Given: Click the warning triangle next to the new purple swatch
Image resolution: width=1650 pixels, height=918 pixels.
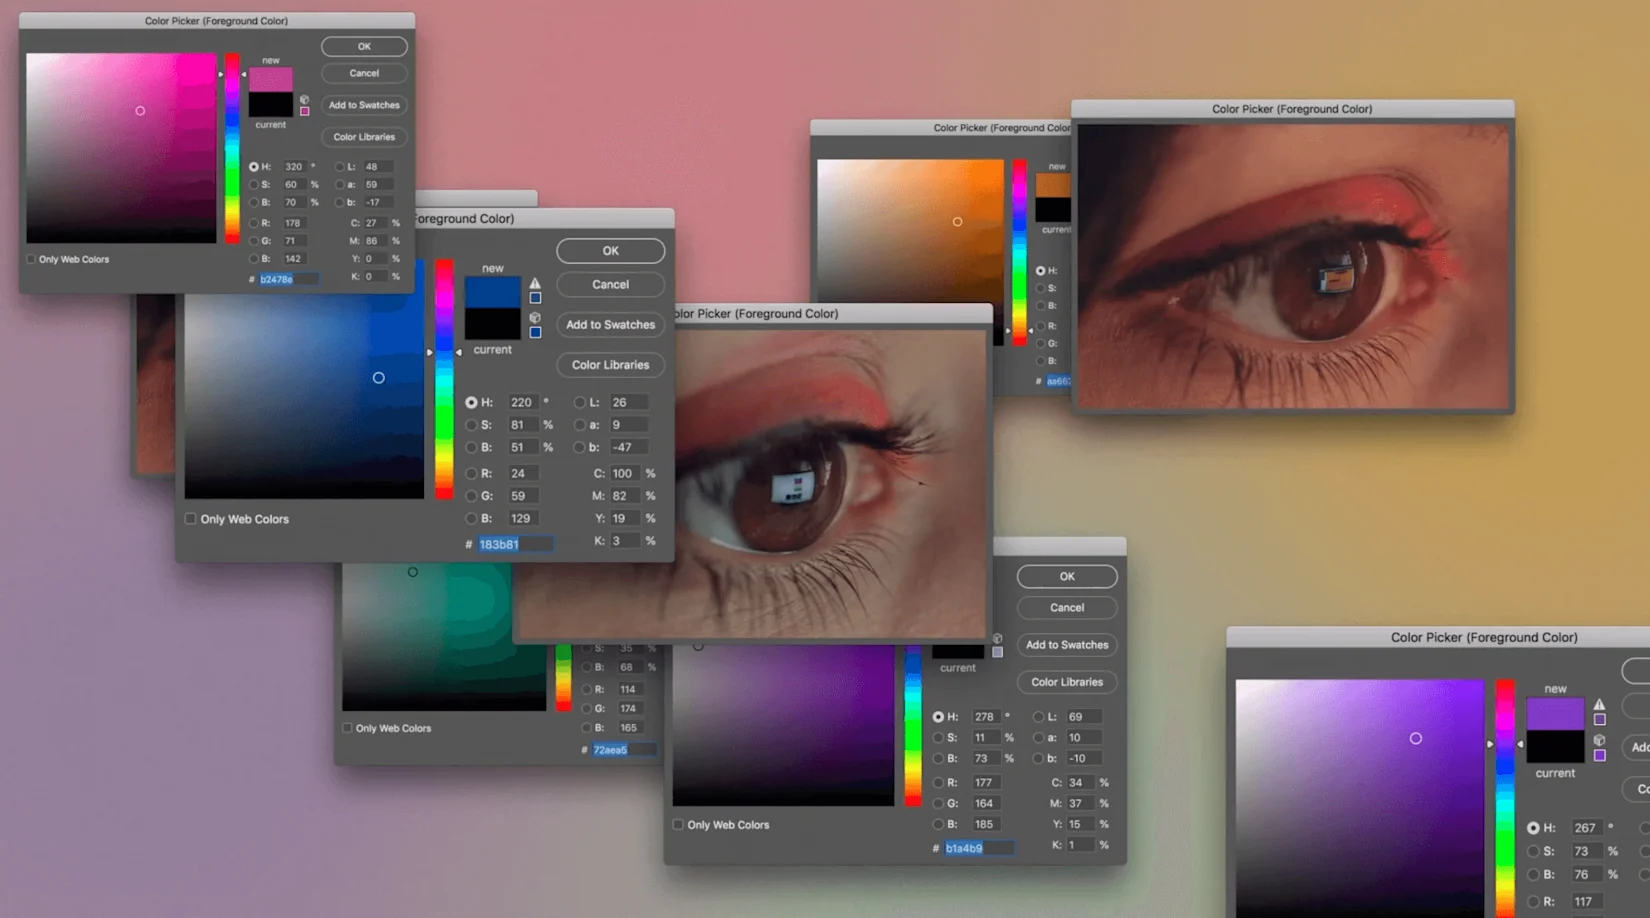Looking at the screenshot, I should pos(1600,705).
